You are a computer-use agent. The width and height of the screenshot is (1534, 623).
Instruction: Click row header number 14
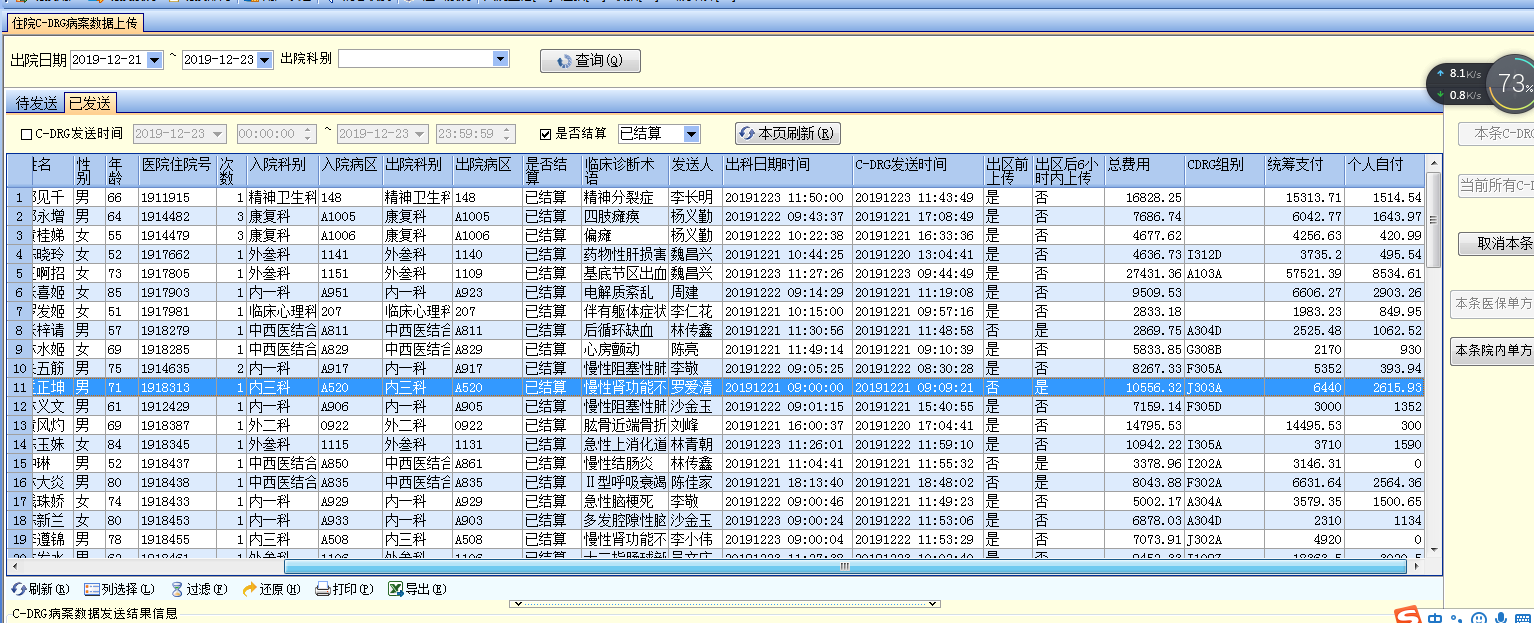coord(18,445)
